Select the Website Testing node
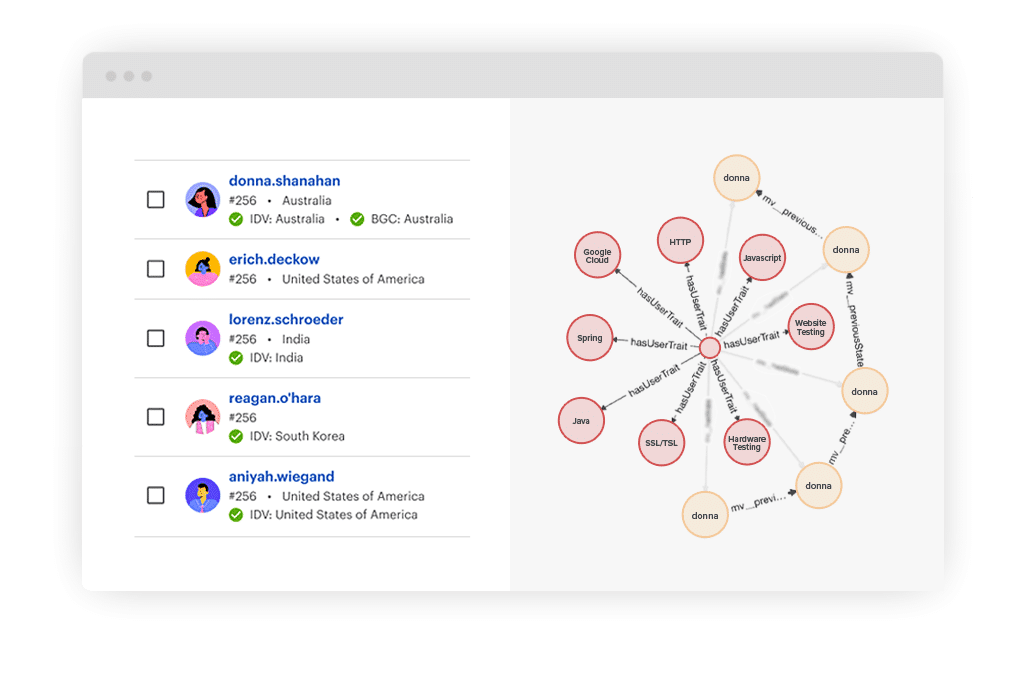Screen dimensions: 1024x689 tap(811, 327)
